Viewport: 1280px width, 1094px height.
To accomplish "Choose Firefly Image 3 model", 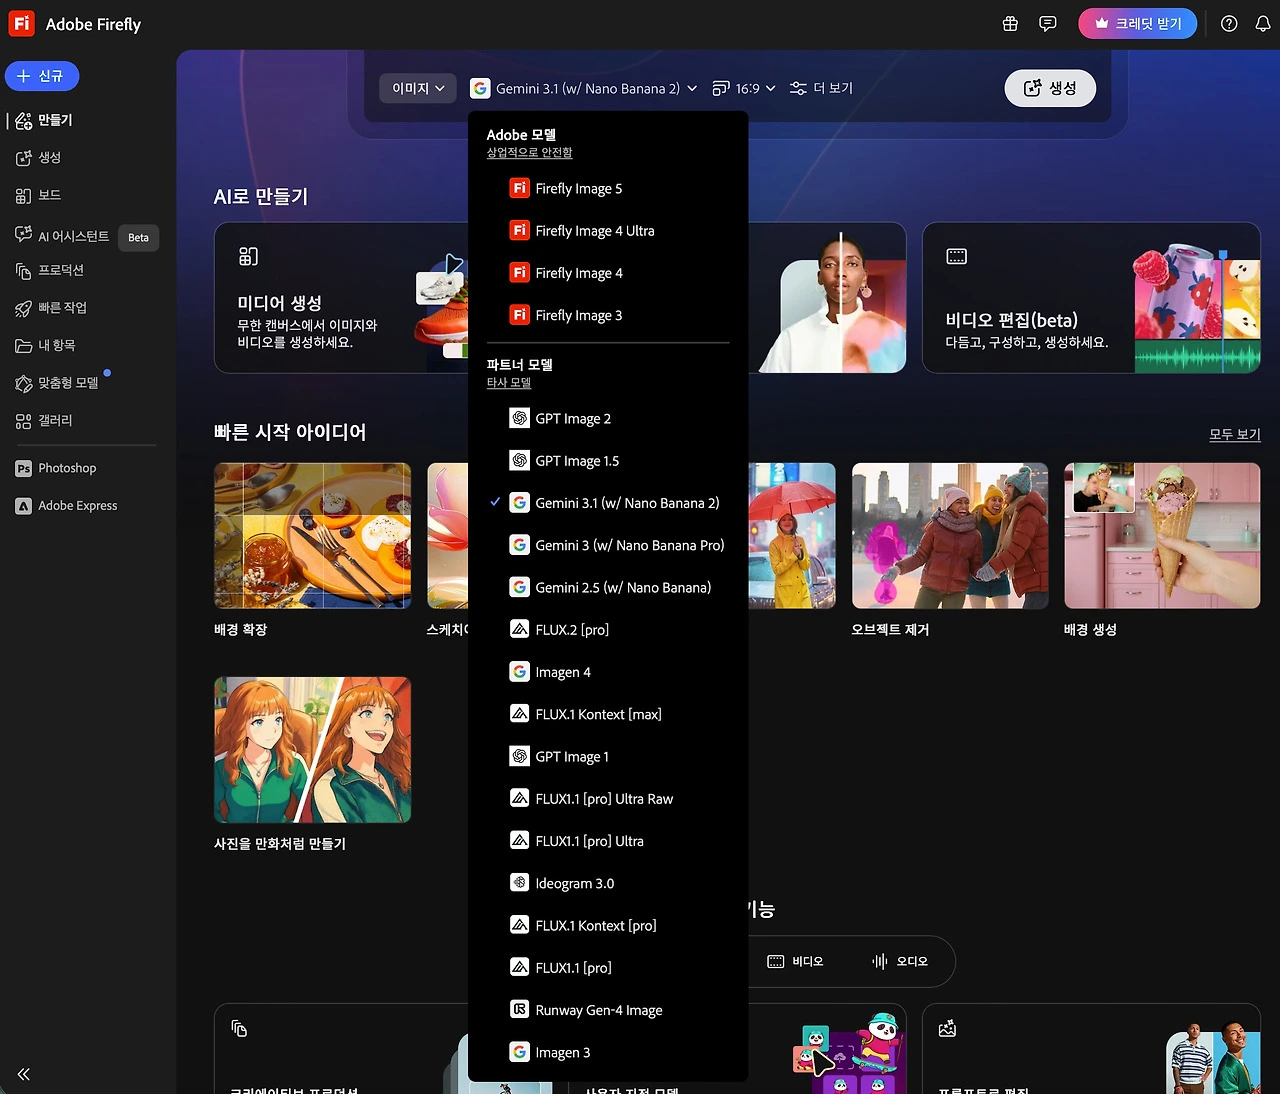I will point(608,315).
